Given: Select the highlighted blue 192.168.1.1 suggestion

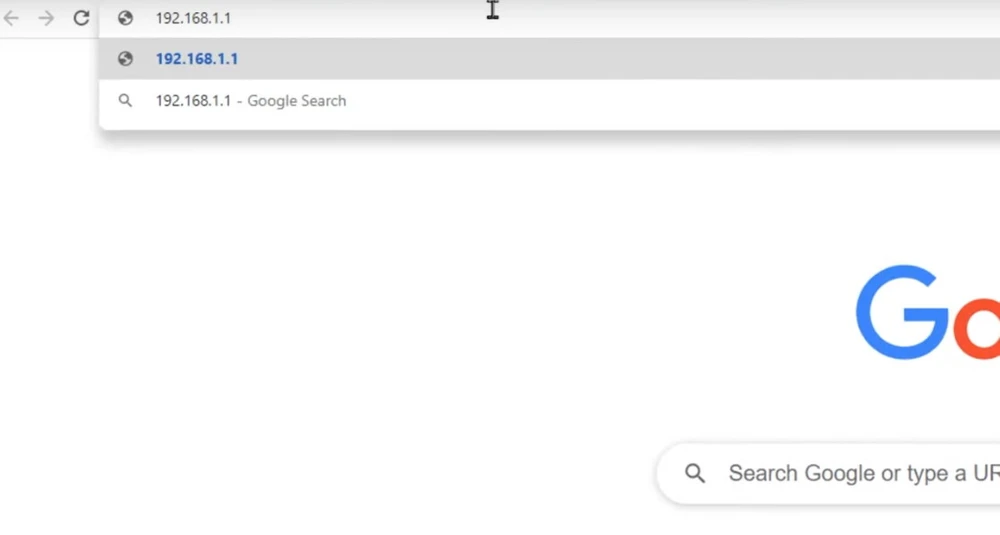Looking at the screenshot, I should pyautogui.click(x=197, y=59).
